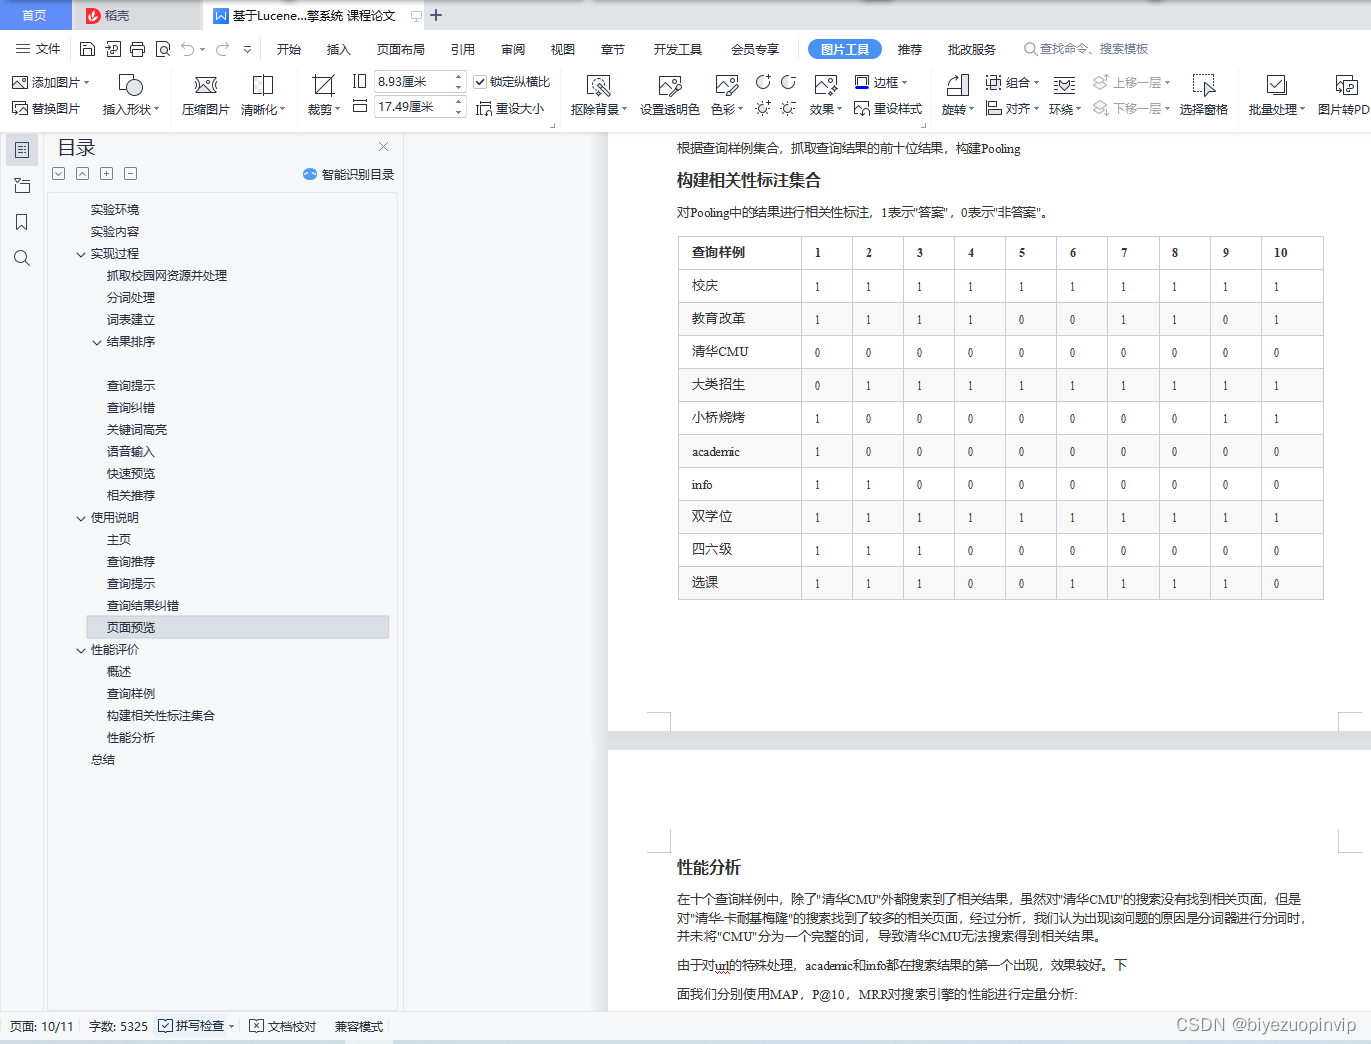The height and width of the screenshot is (1044, 1371).
Task: Switch to the 审阅 ribbon tab
Action: point(513,49)
